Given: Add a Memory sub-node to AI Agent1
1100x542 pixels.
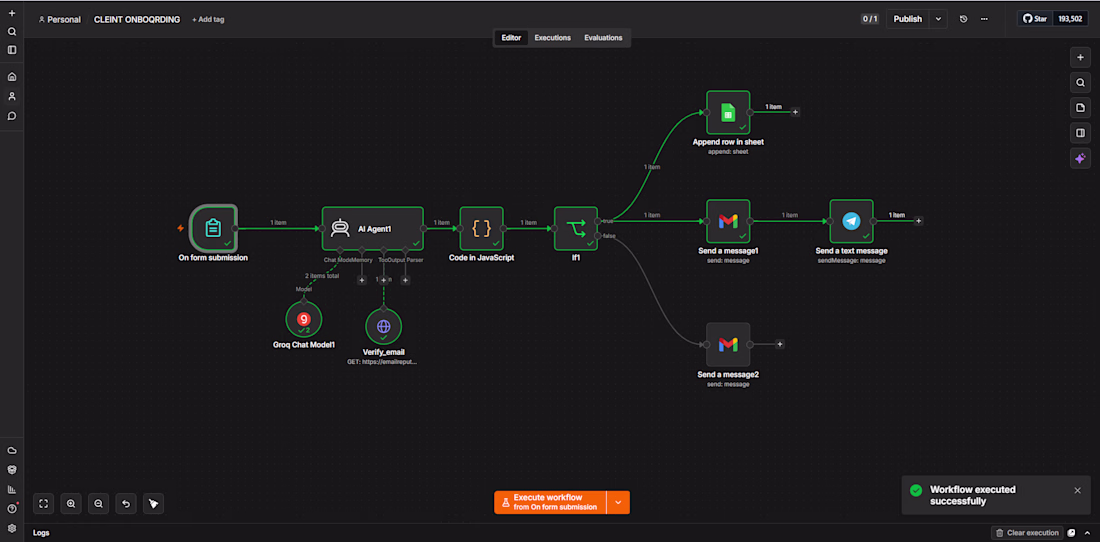Looking at the screenshot, I should coord(362,280).
